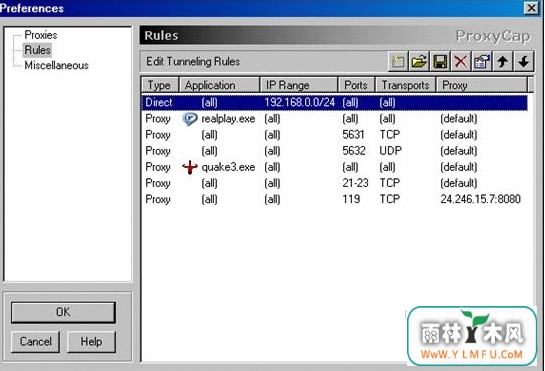Sort by the Transports column header
Viewport: 545px width, 371px height.
406,85
